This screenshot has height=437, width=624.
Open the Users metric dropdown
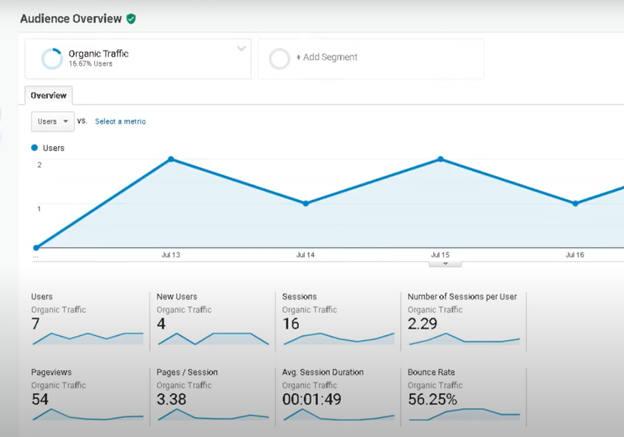click(x=52, y=121)
